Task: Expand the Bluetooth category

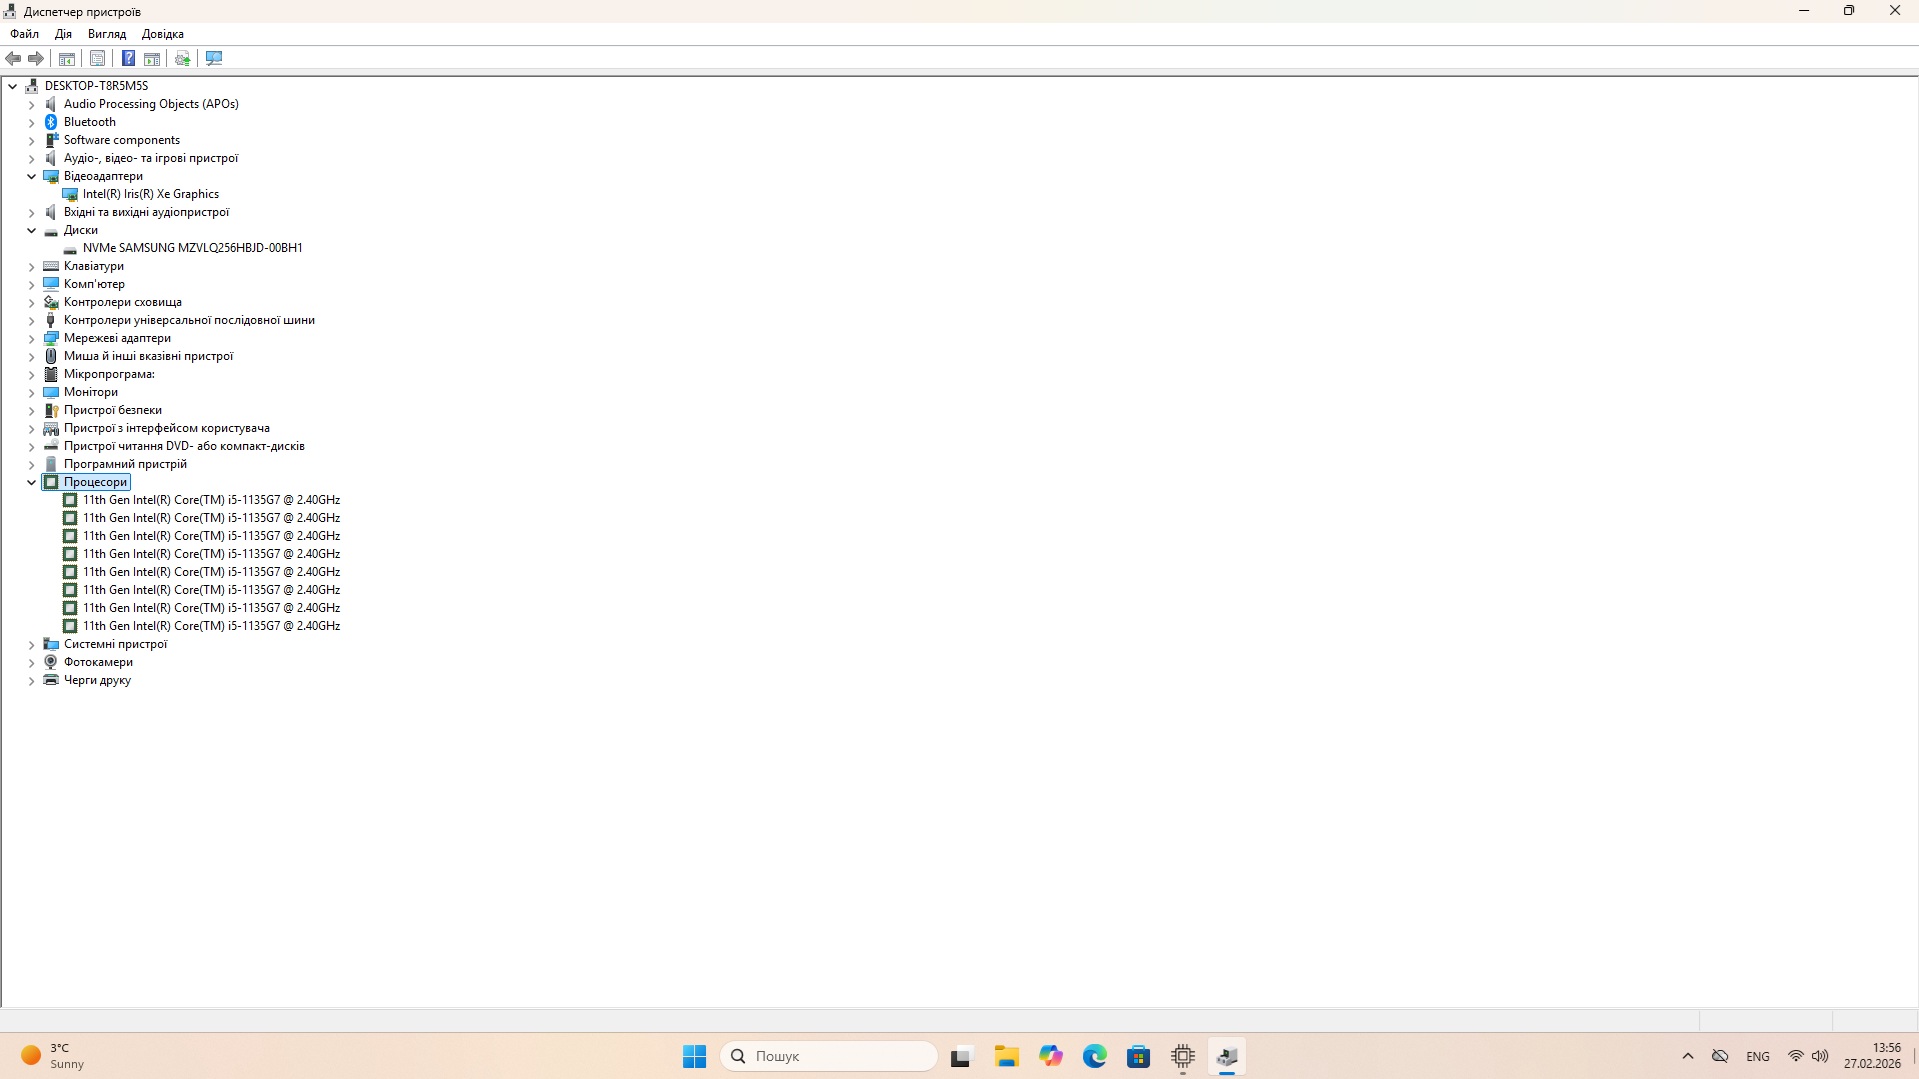Action: pos(31,122)
